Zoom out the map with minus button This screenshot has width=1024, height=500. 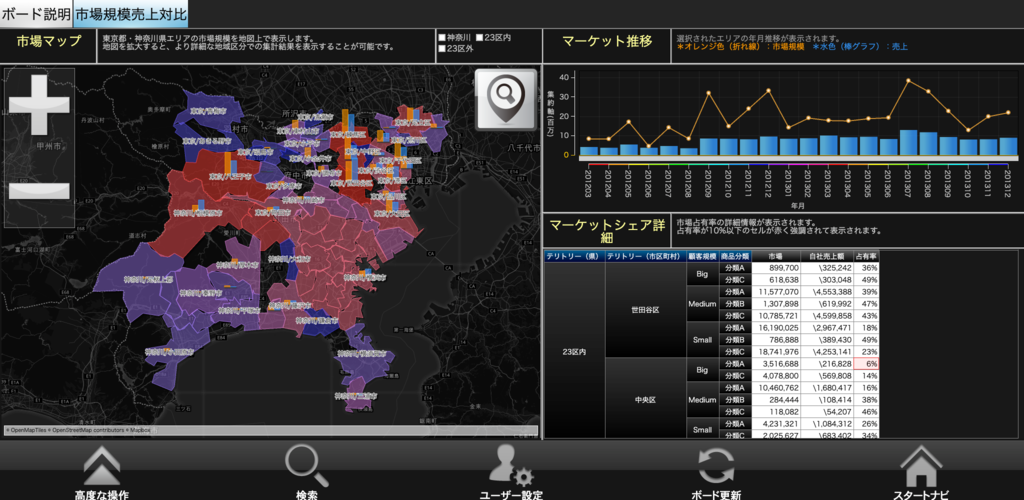point(39,190)
